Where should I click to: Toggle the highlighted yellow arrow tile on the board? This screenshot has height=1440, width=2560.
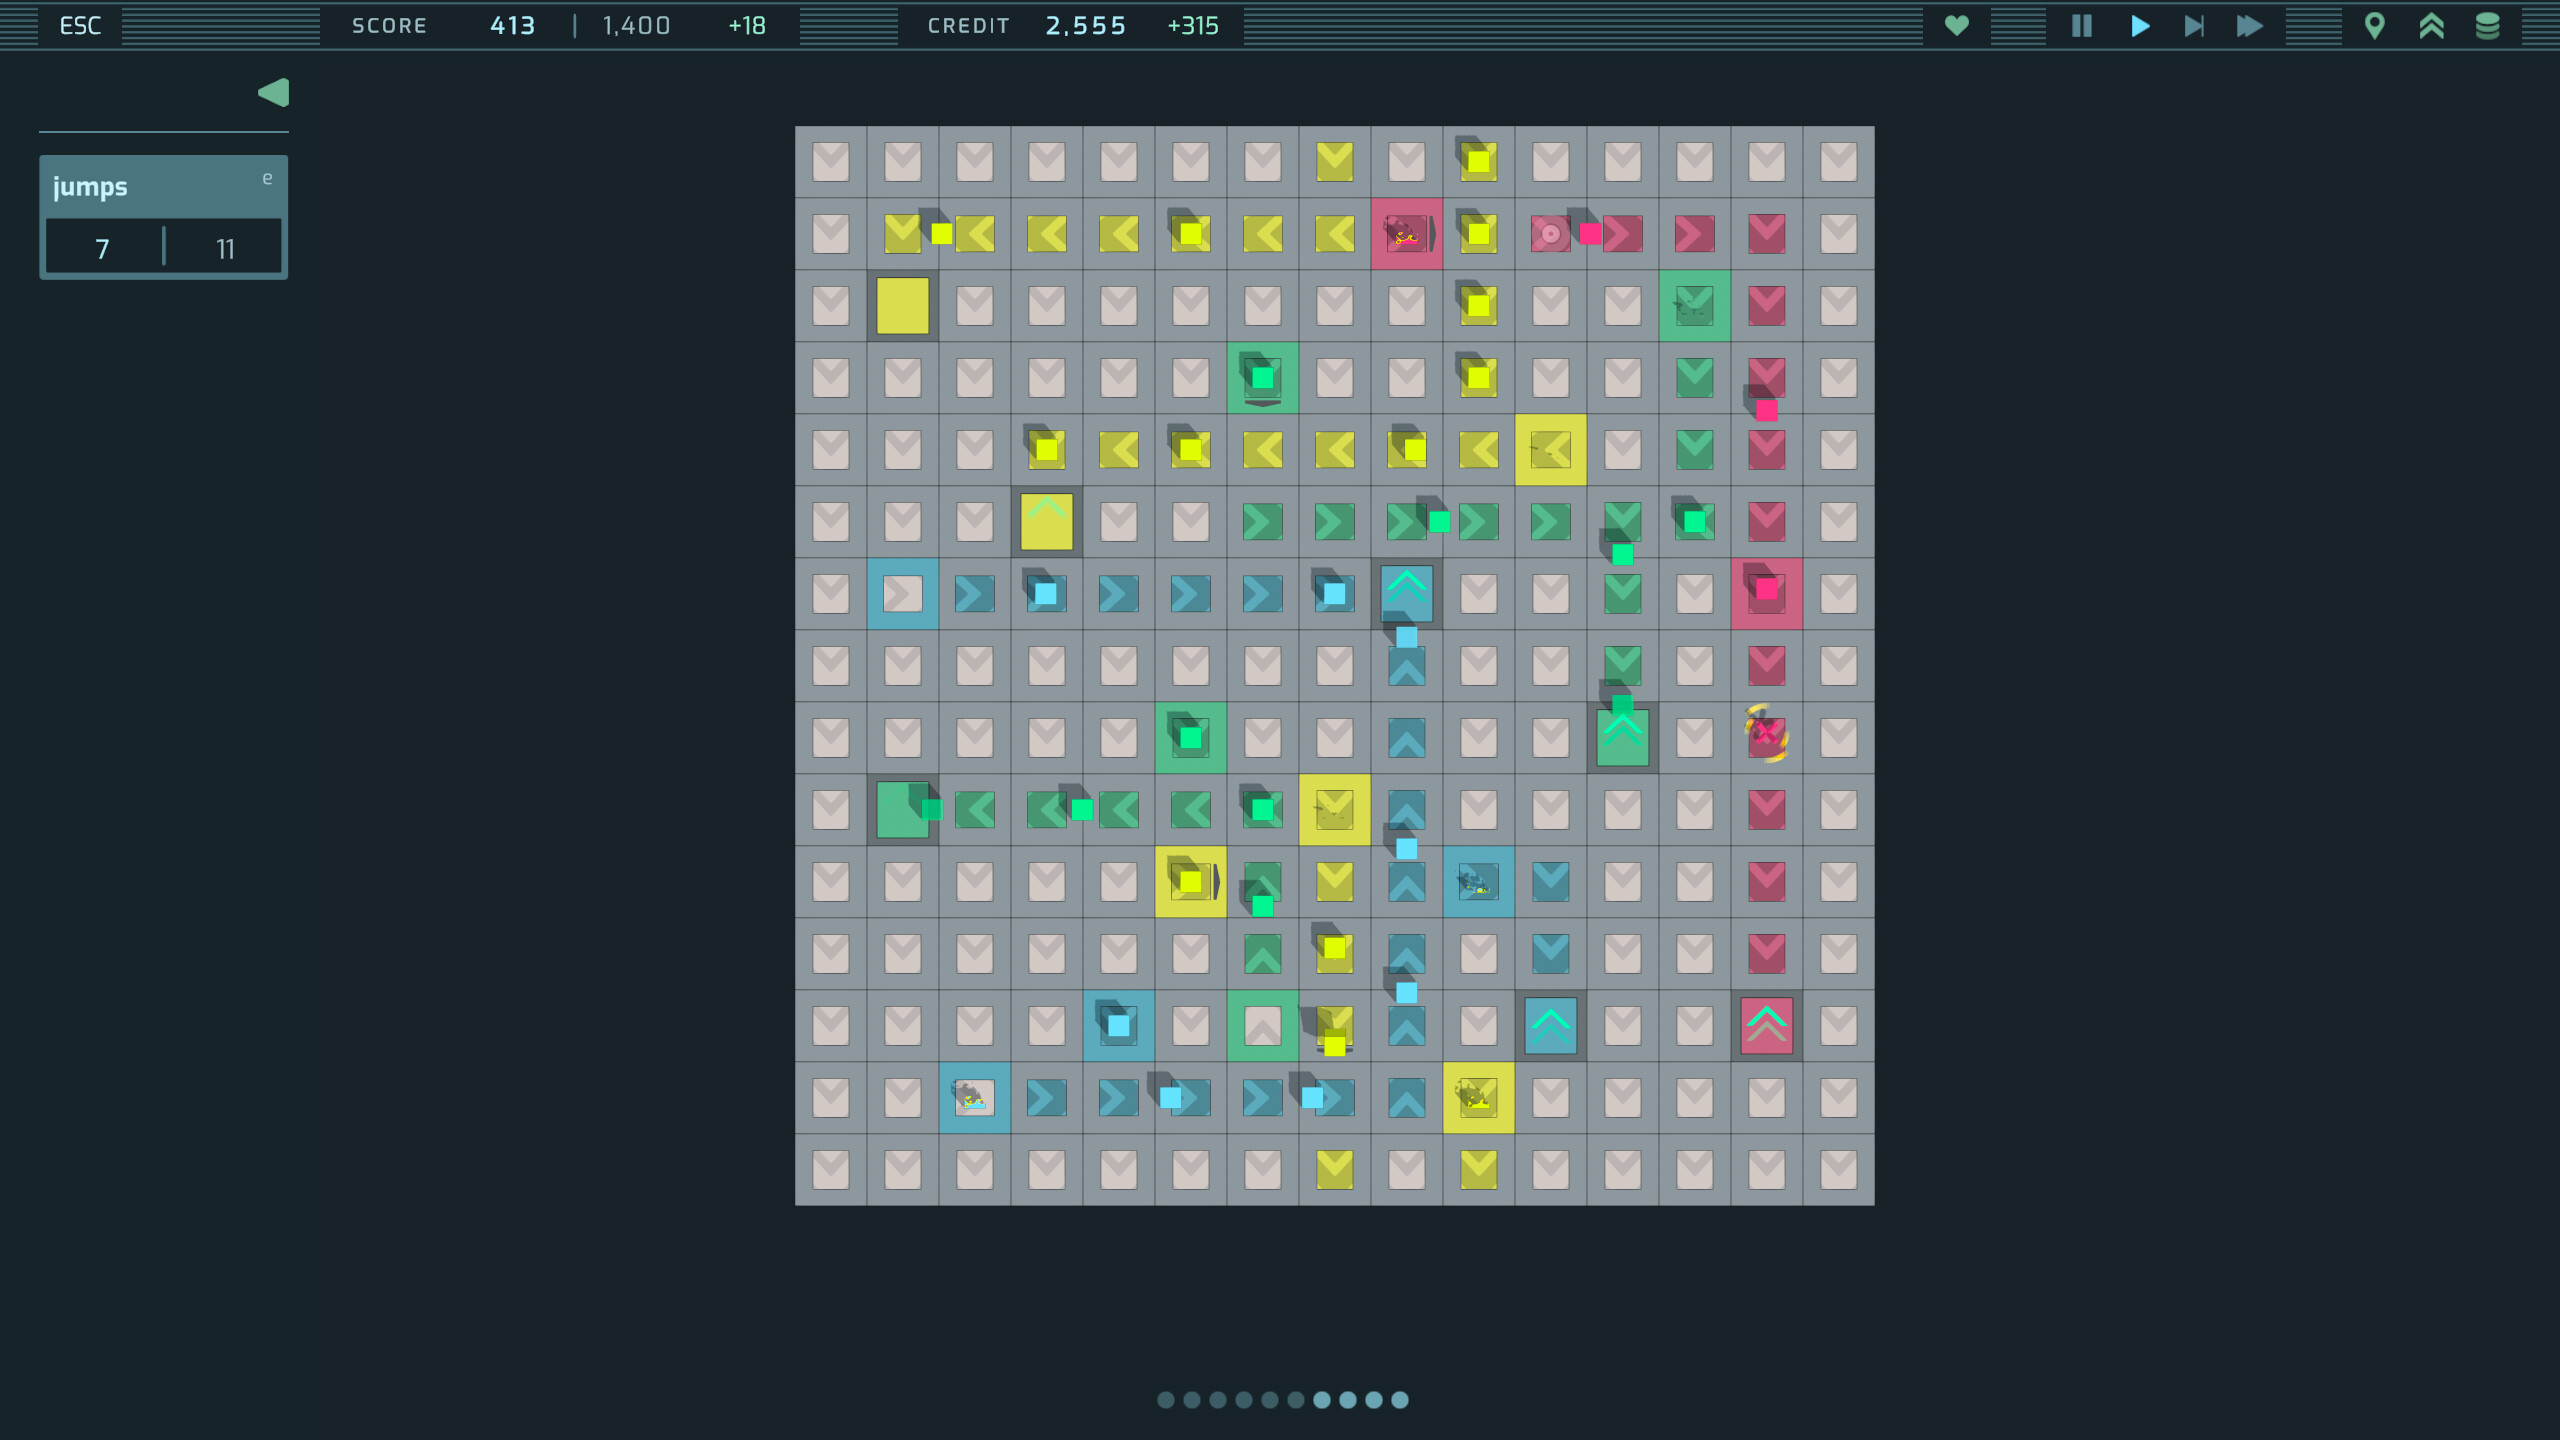tap(1551, 450)
